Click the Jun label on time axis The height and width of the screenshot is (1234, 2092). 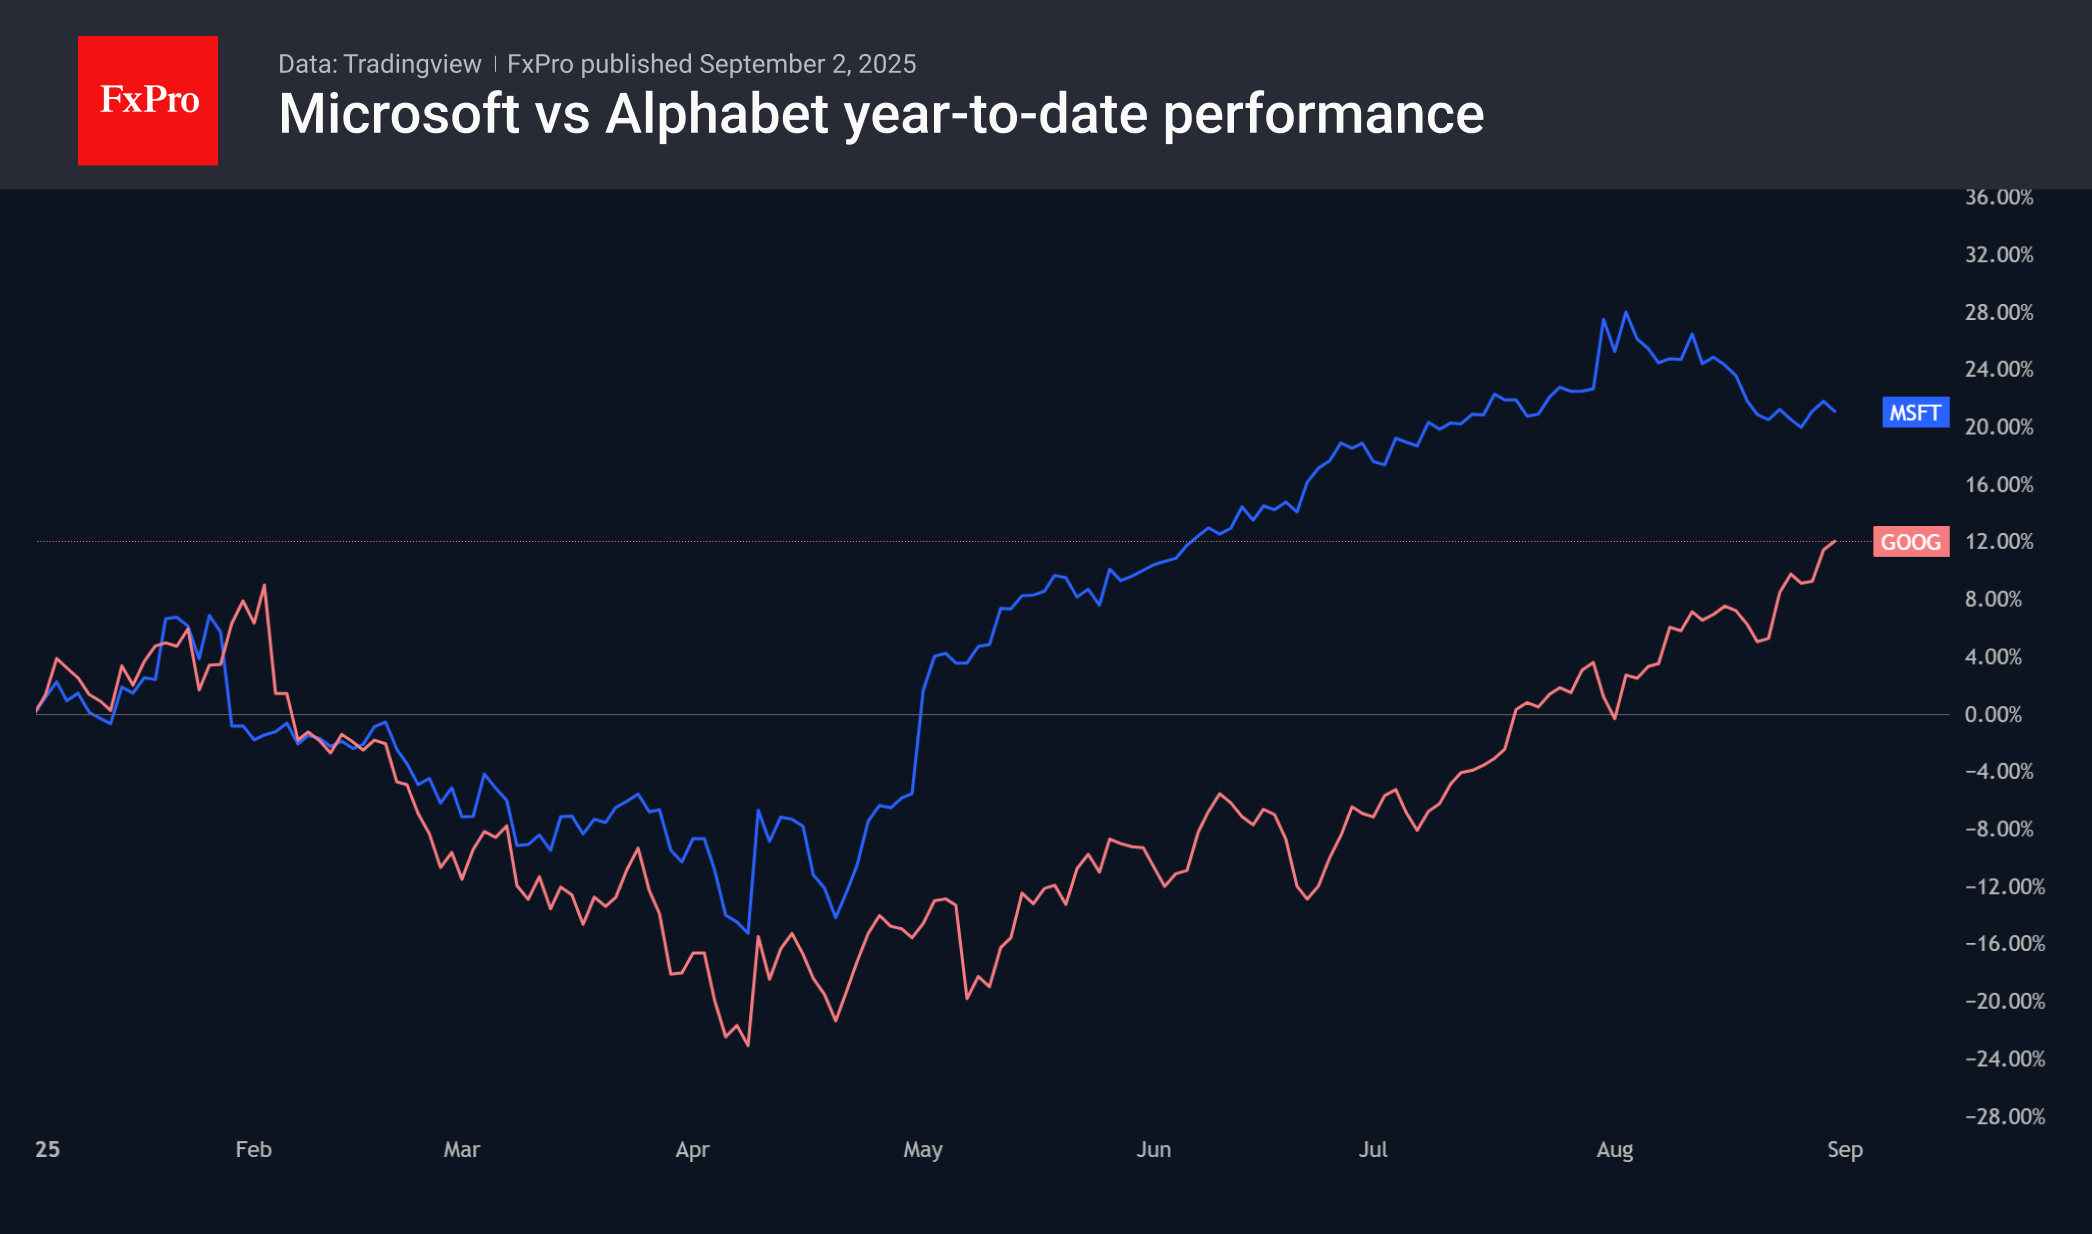coord(1153,1149)
